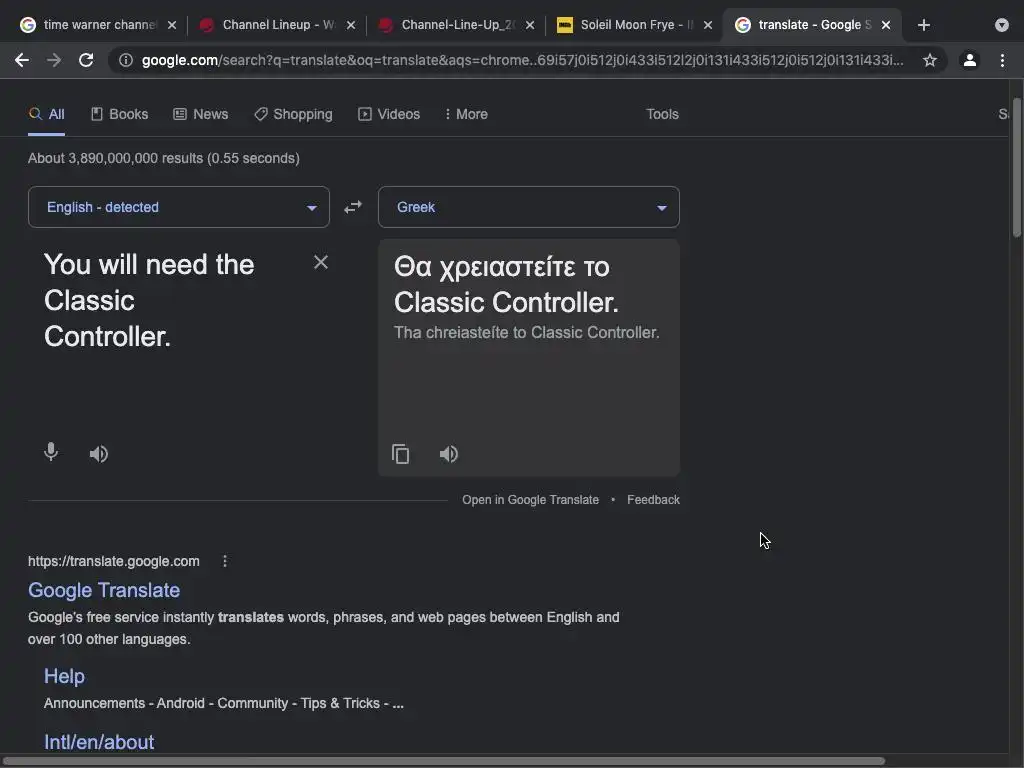Close the 'translate - Google' tab
Image resolution: width=1024 pixels, height=768 pixels.
point(886,25)
